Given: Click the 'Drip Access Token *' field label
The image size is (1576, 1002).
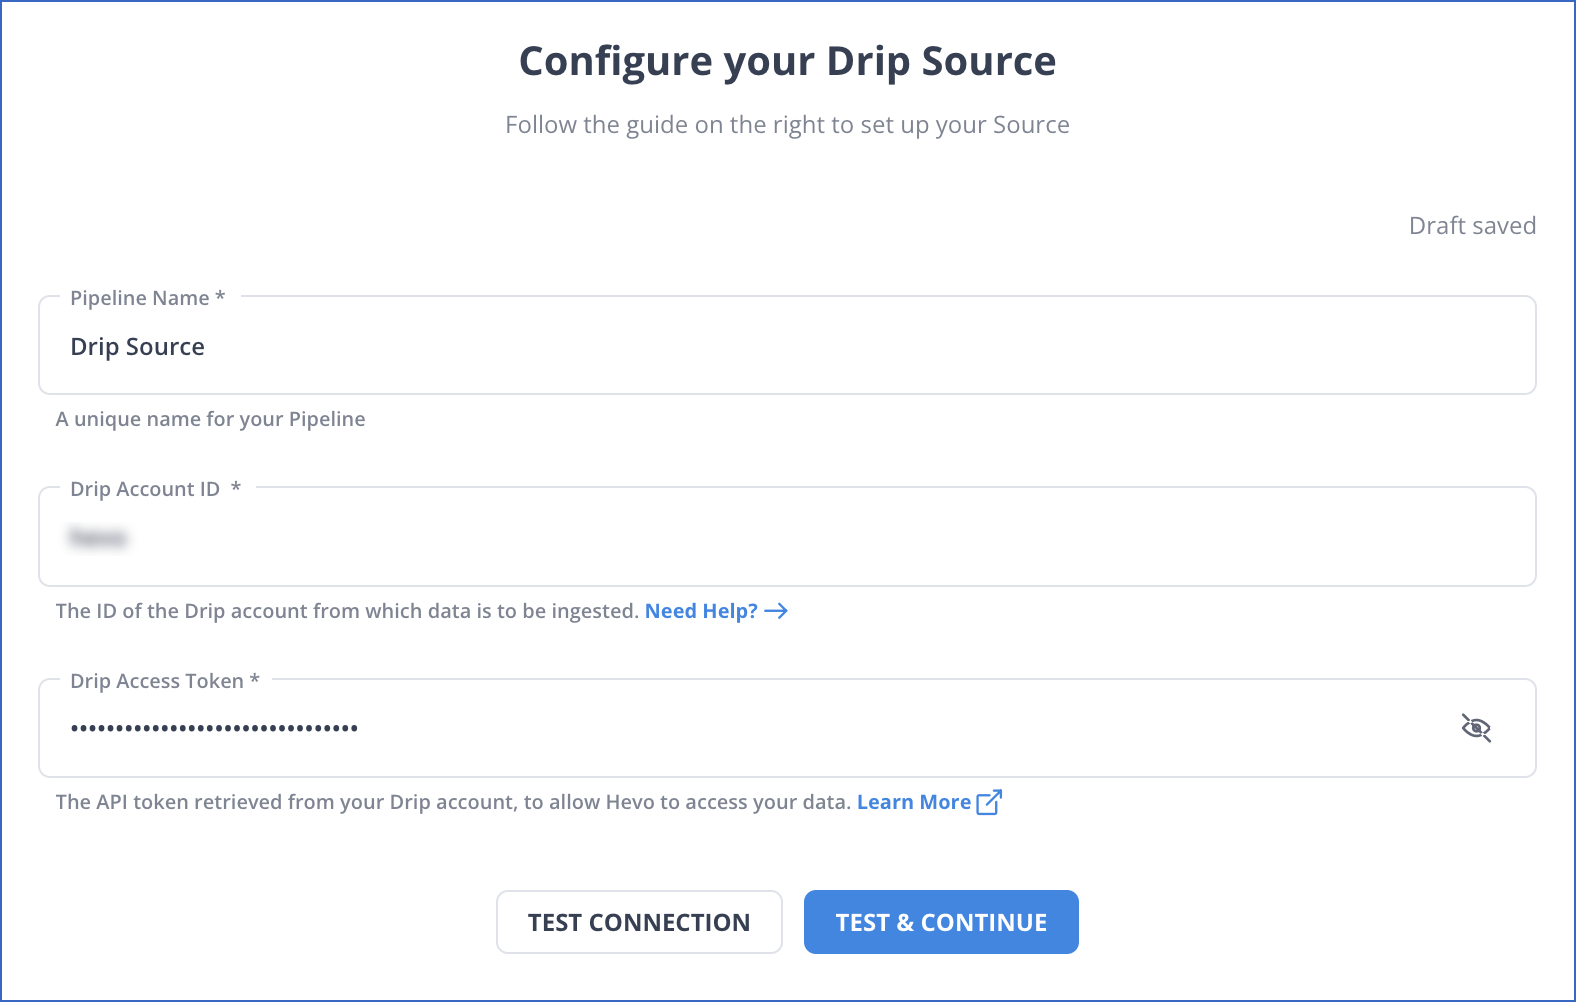Looking at the screenshot, I should tap(165, 681).
